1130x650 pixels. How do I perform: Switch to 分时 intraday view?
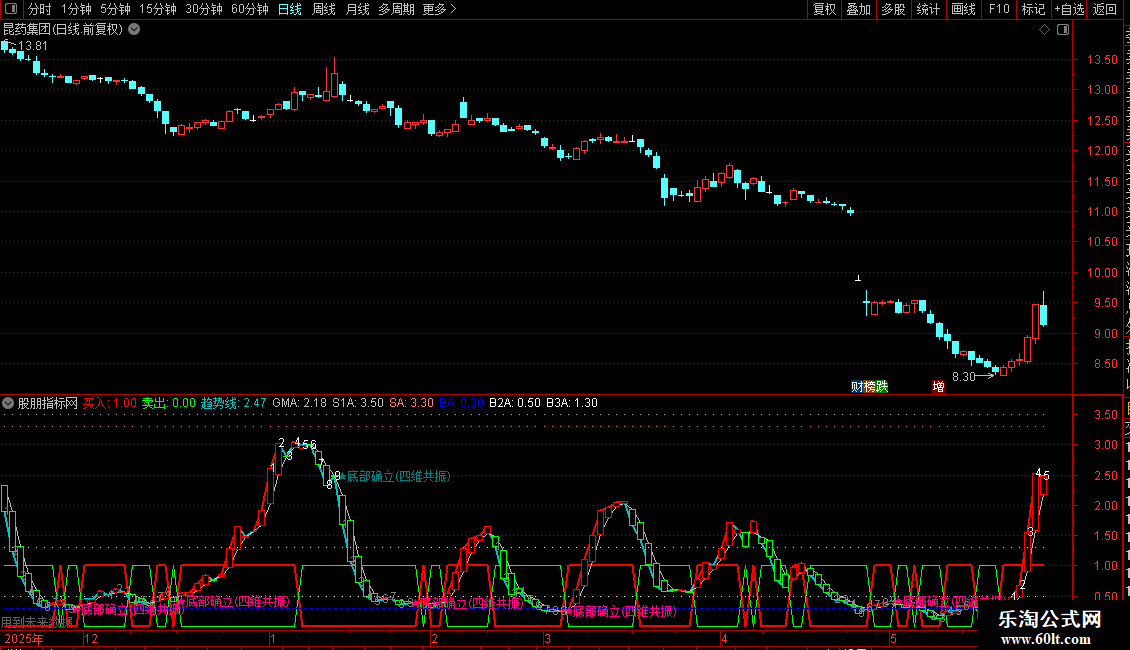tap(40, 9)
